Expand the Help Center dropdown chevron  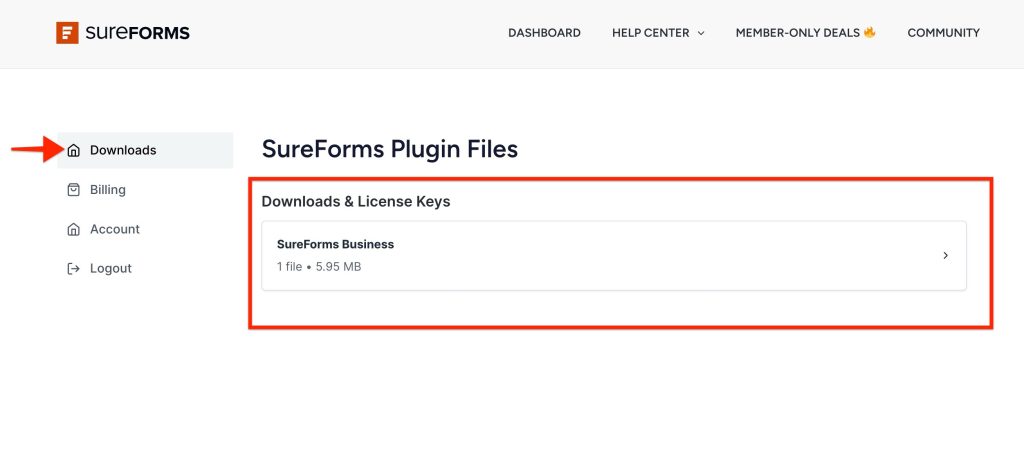701,33
